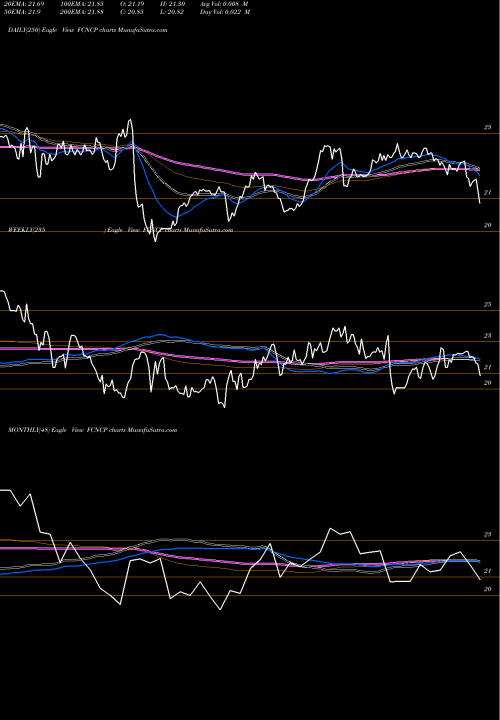The width and height of the screenshot is (500, 720).
Task: Click the 20 axis label on monthly chart
Action: [x=487, y=589]
